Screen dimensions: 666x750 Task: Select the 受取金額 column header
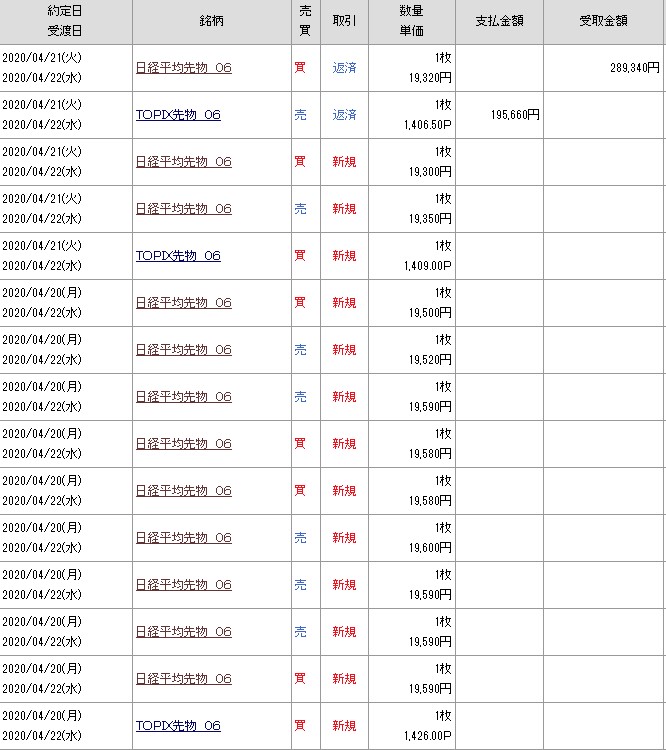[x=604, y=22]
